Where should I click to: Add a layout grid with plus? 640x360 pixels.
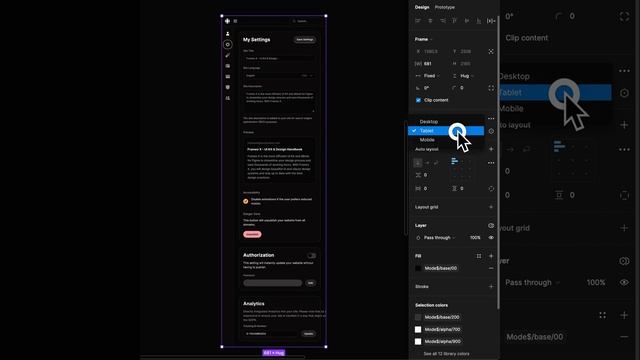(x=491, y=207)
